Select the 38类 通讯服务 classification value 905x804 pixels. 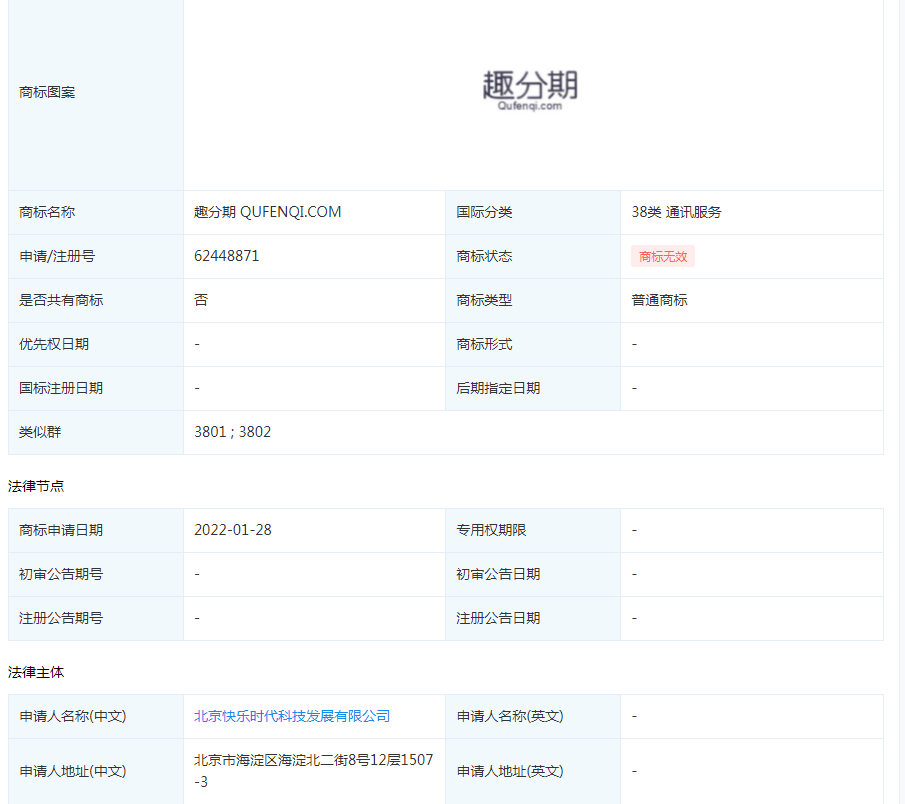[676, 212]
